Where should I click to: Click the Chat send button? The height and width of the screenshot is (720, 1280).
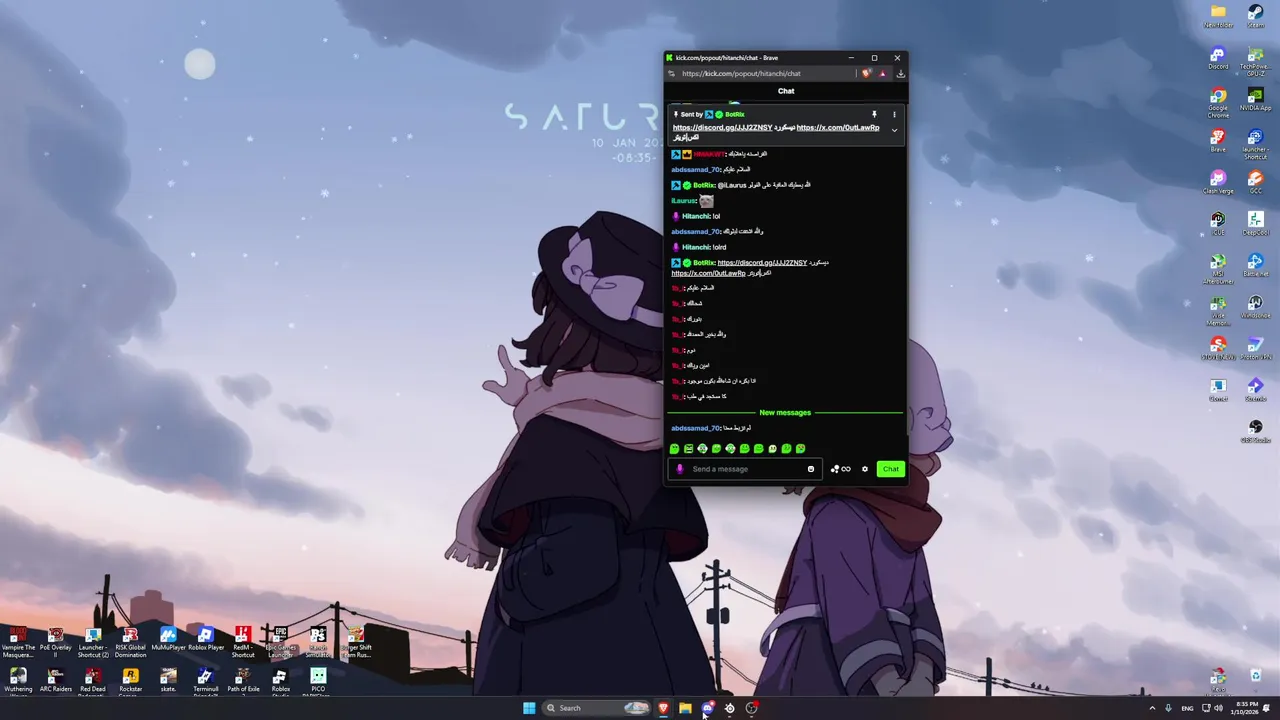(x=890, y=469)
